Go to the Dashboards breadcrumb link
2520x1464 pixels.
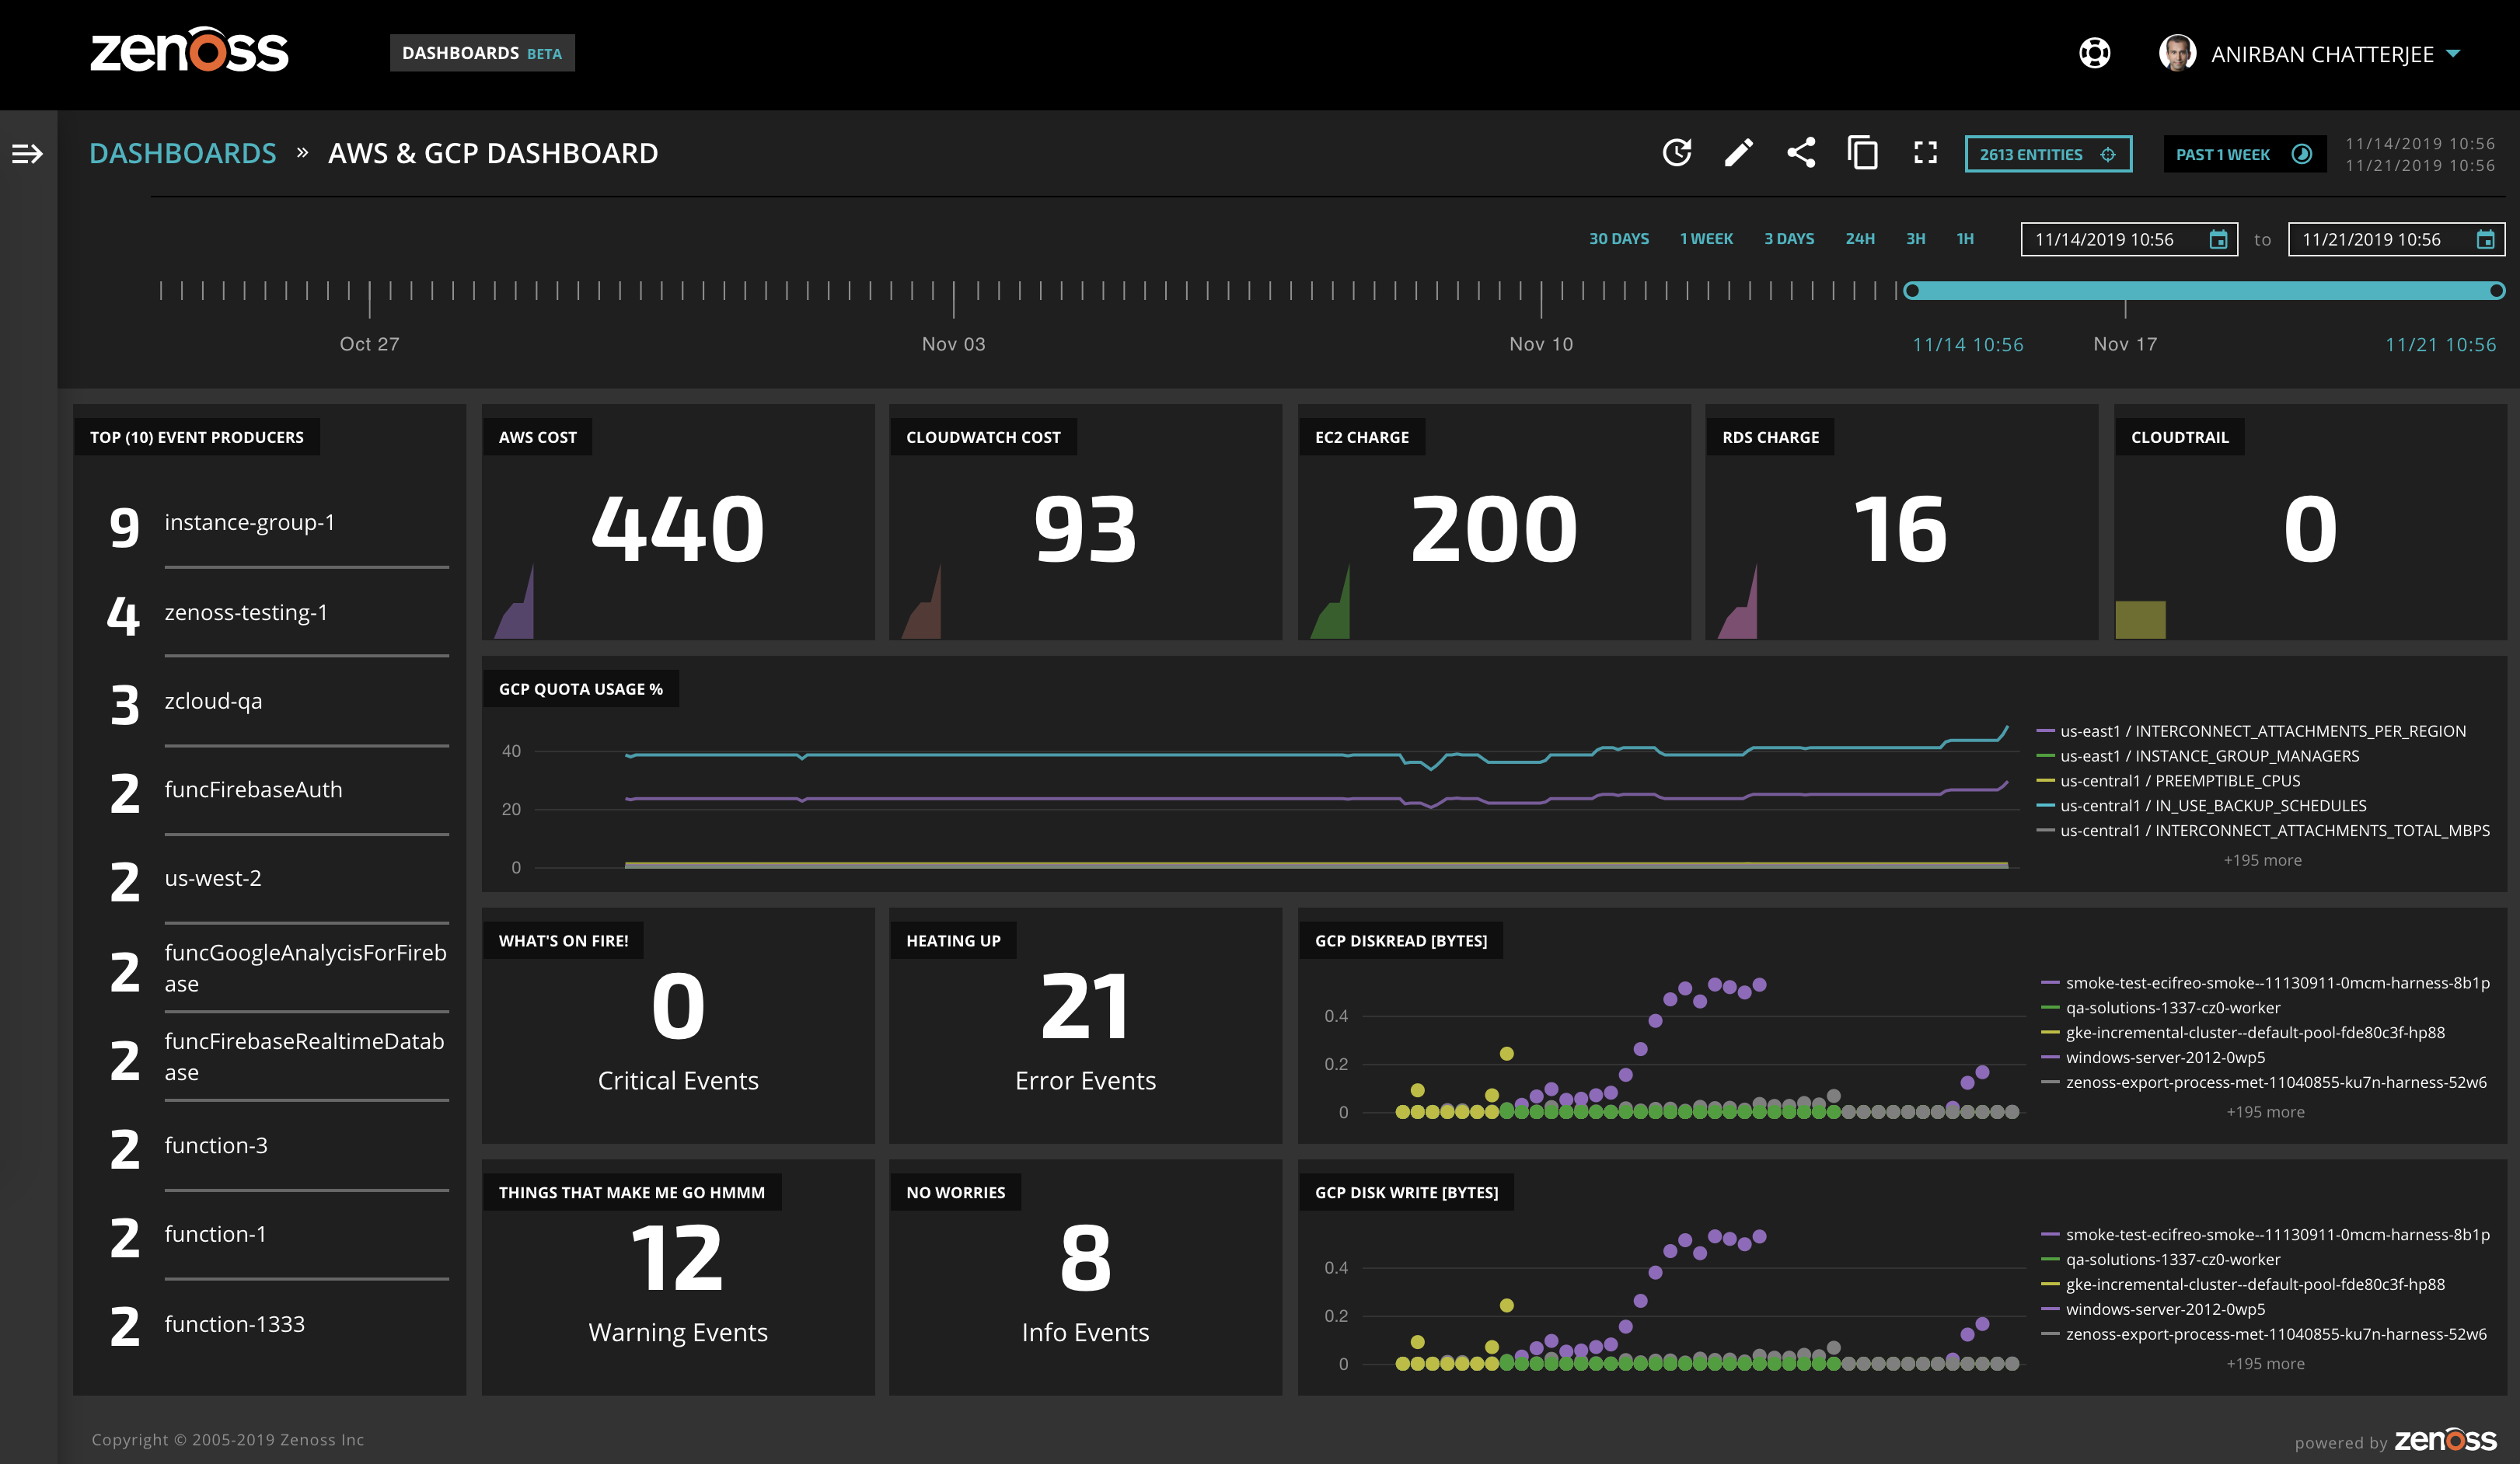click(x=182, y=154)
